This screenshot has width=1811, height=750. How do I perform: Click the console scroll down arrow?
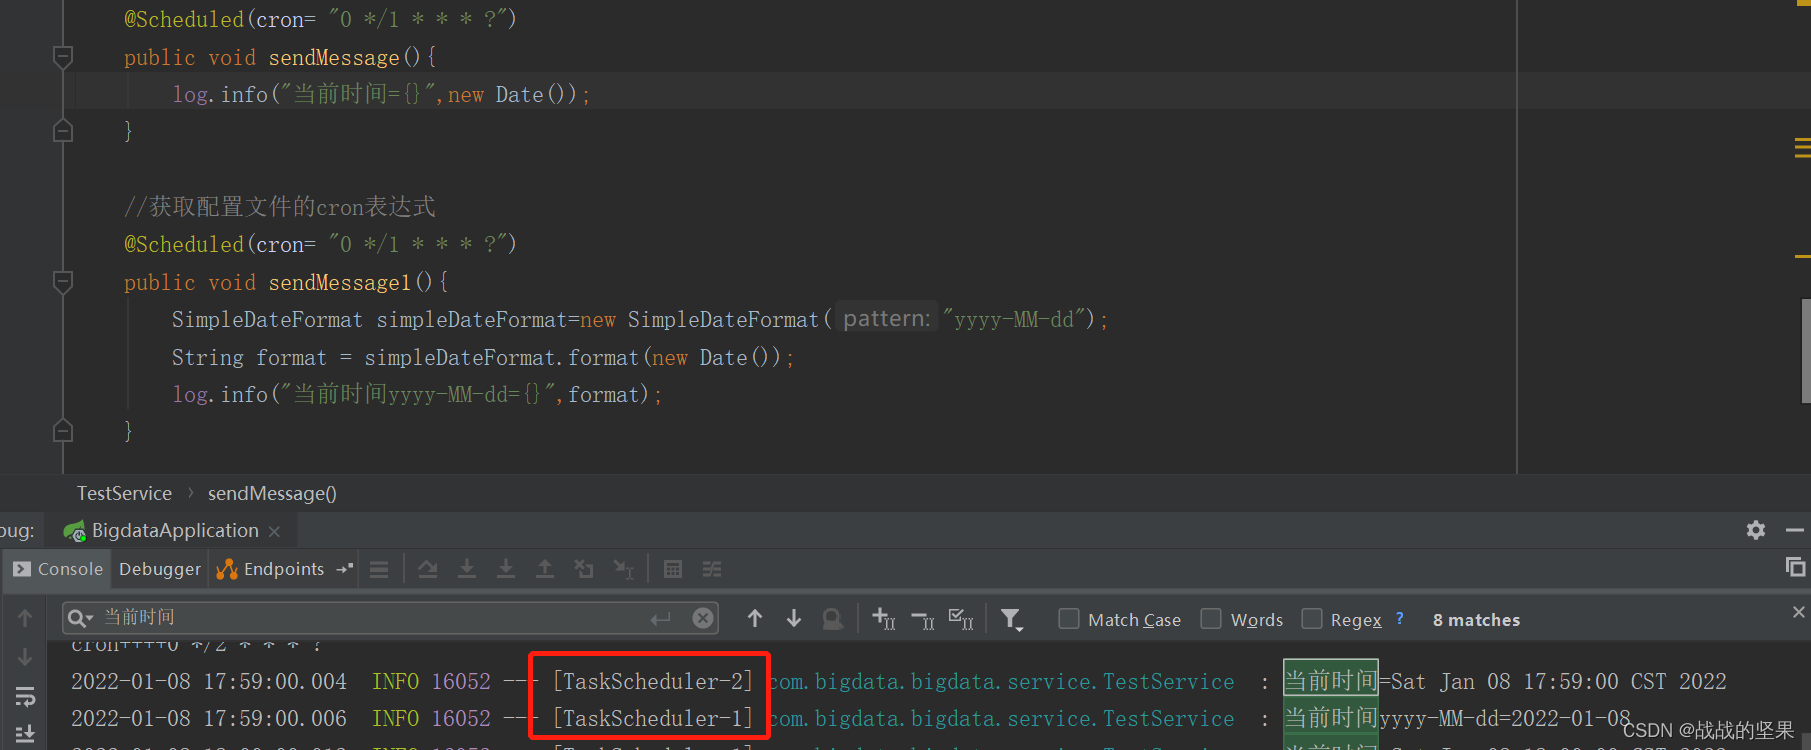click(x=25, y=657)
